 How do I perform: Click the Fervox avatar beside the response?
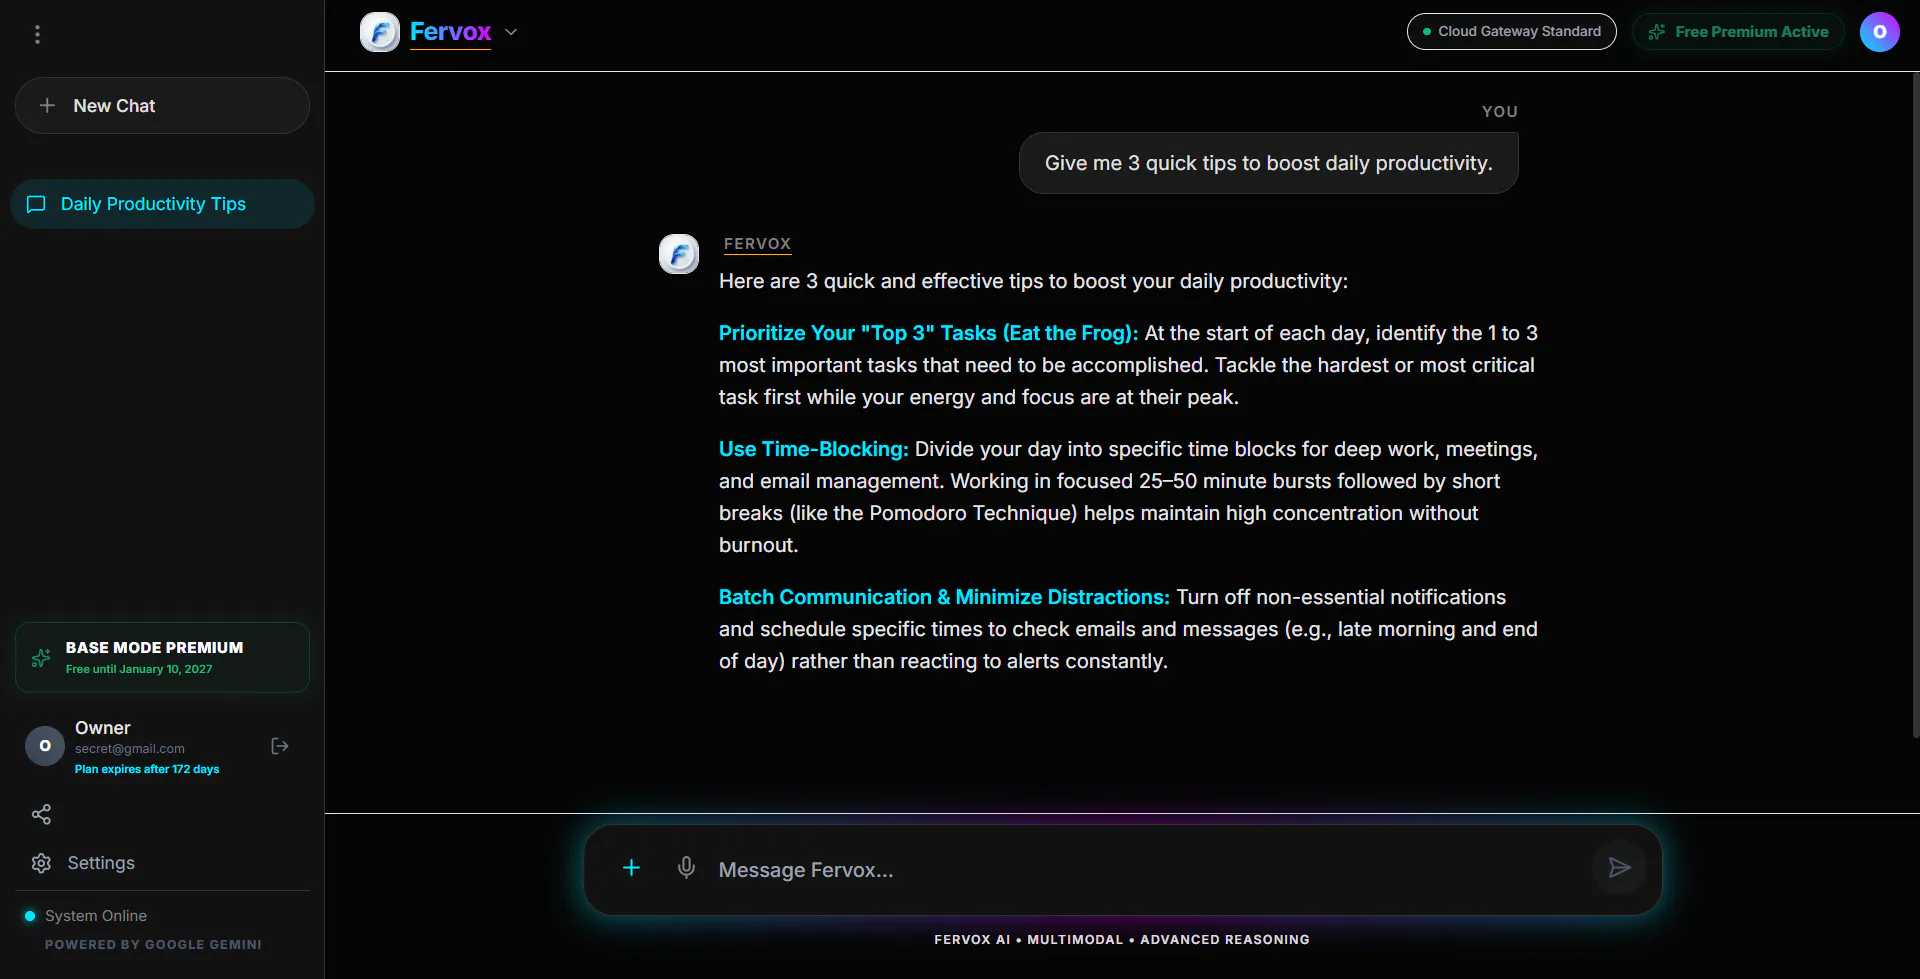[679, 254]
